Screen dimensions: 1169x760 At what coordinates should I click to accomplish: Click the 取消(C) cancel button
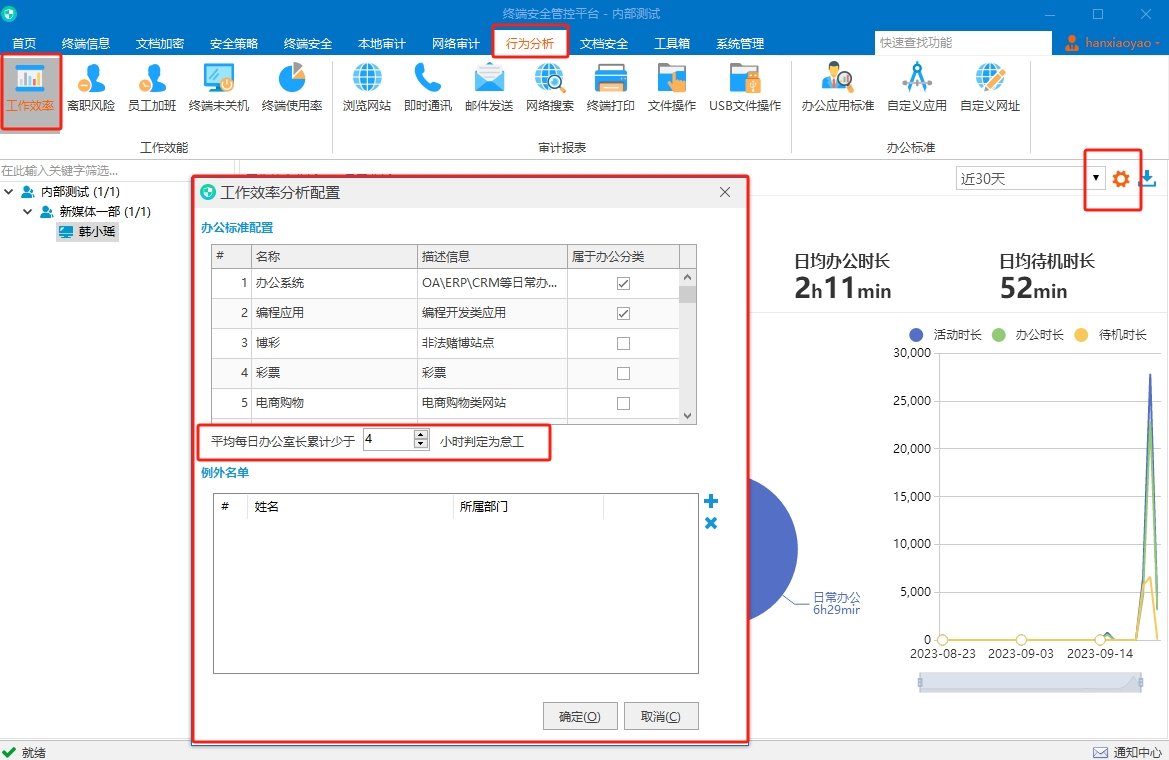click(x=661, y=717)
